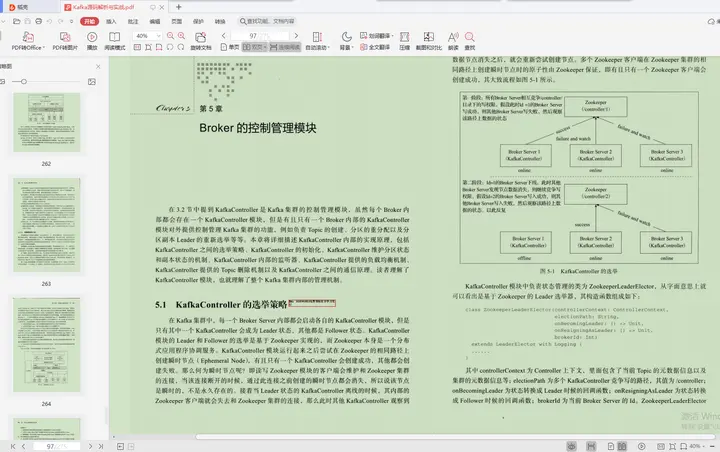Go to next page arrow in toolbar
The height and width of the screenshot is (452, 720).
[296, 35]
